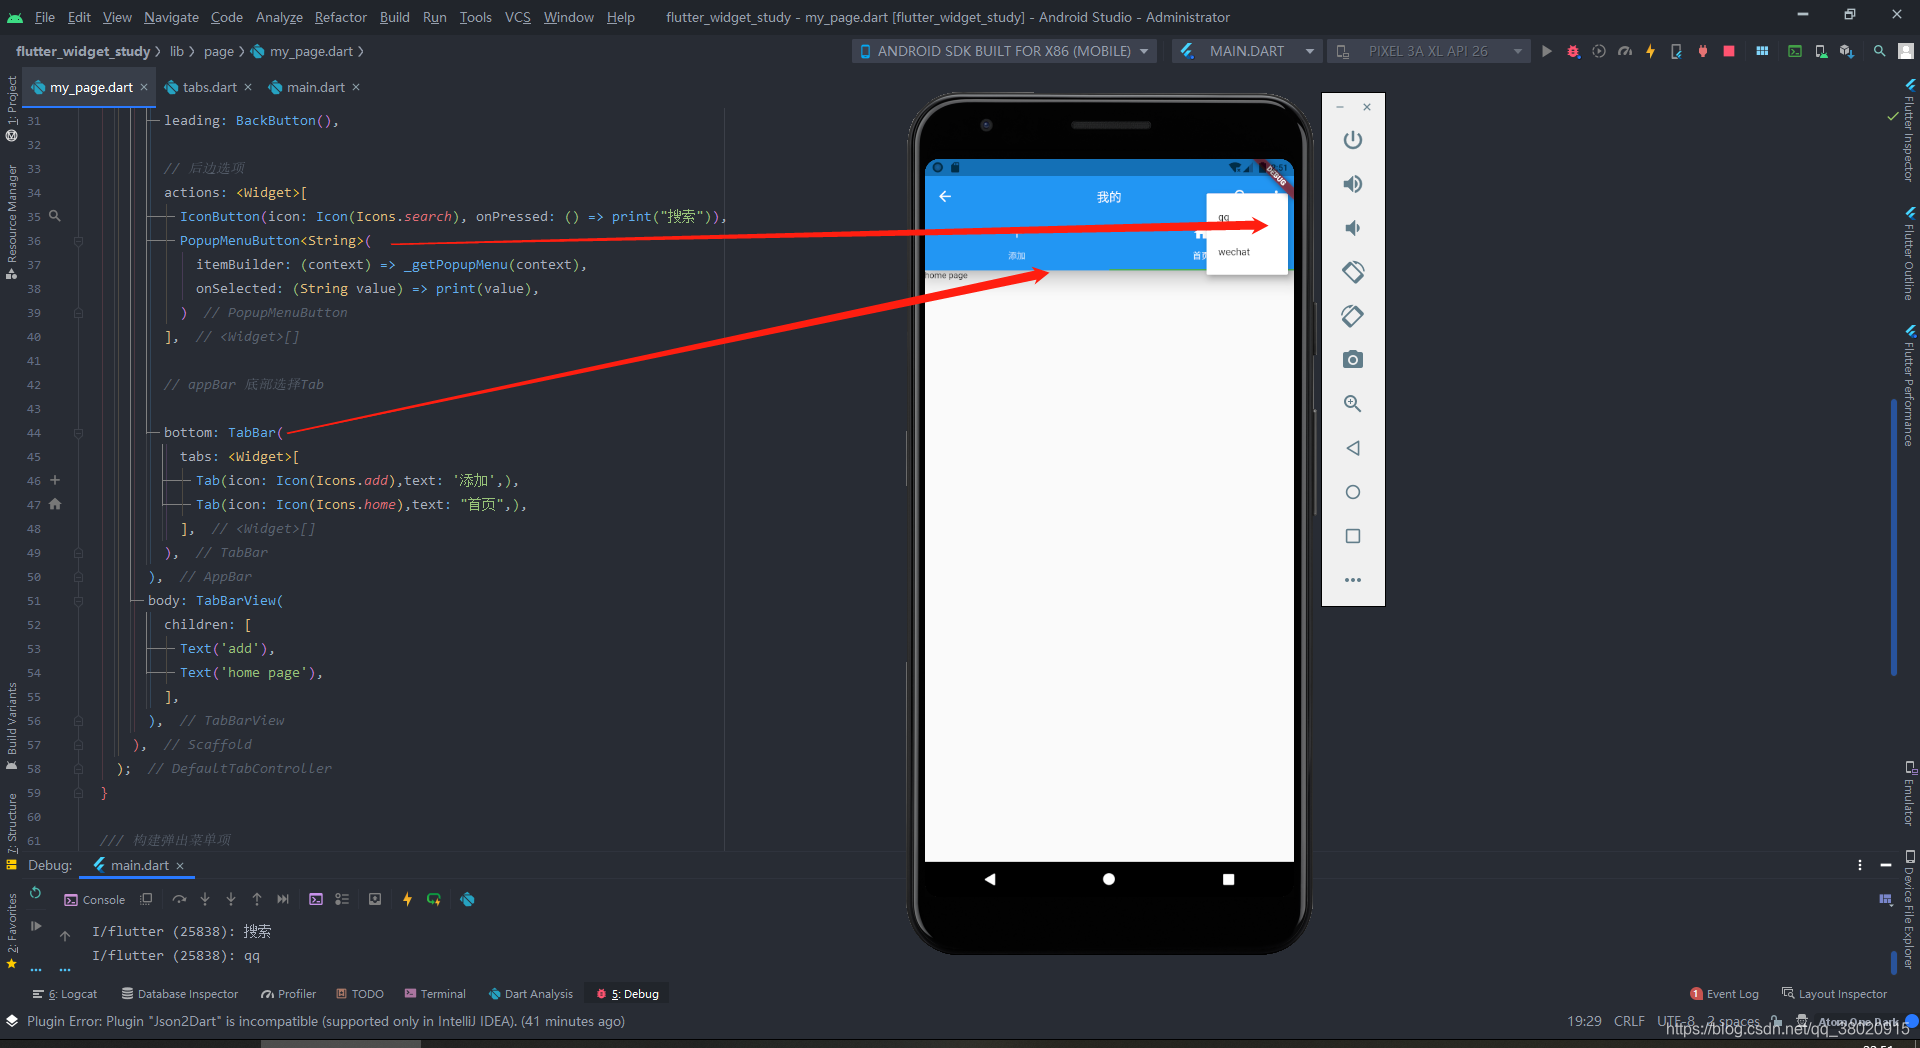The image size is (1920, 1048).
Task: Lower the emulator volume
Action: (x=1353, y=228)
